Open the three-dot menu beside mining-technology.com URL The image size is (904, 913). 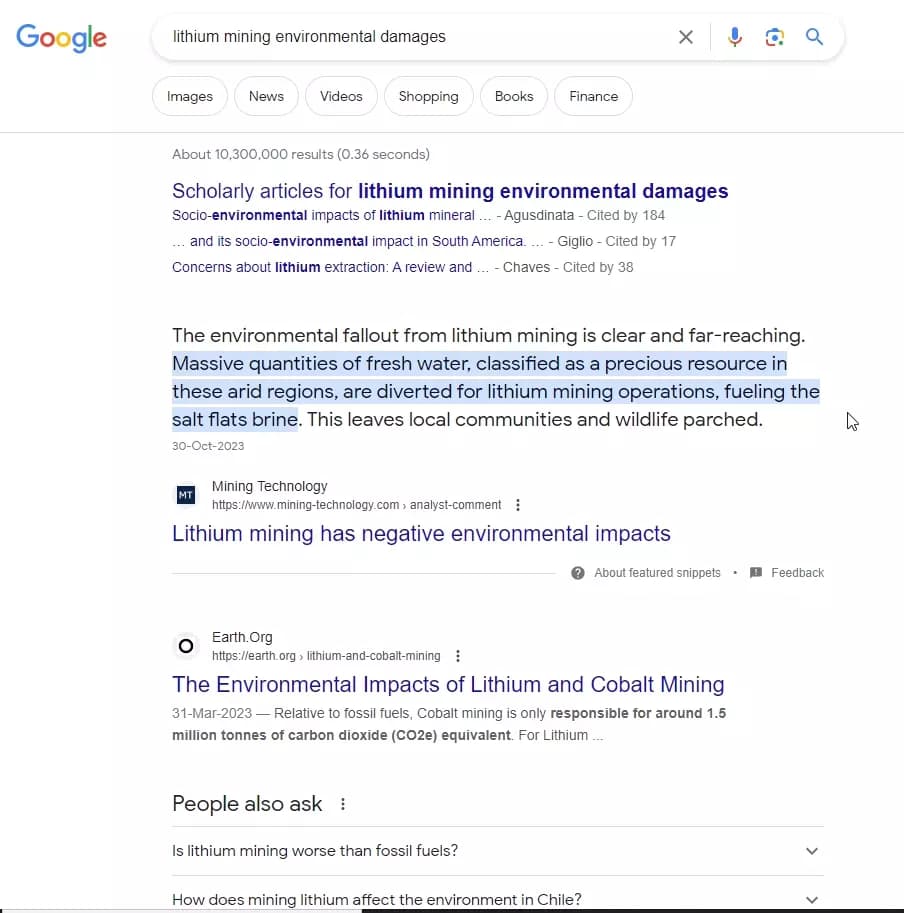pos(518,505)
